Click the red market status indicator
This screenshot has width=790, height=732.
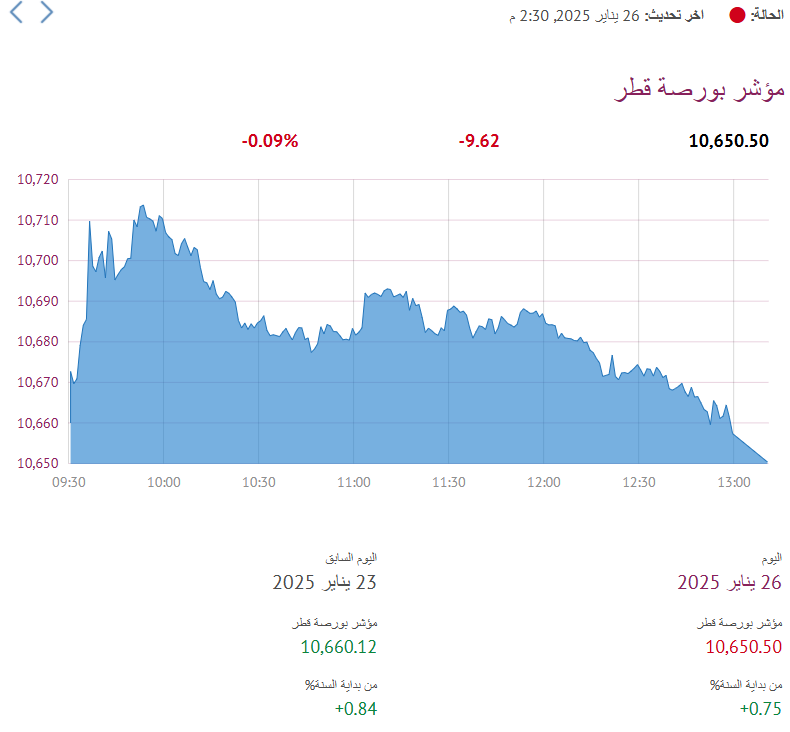point(737,15)
